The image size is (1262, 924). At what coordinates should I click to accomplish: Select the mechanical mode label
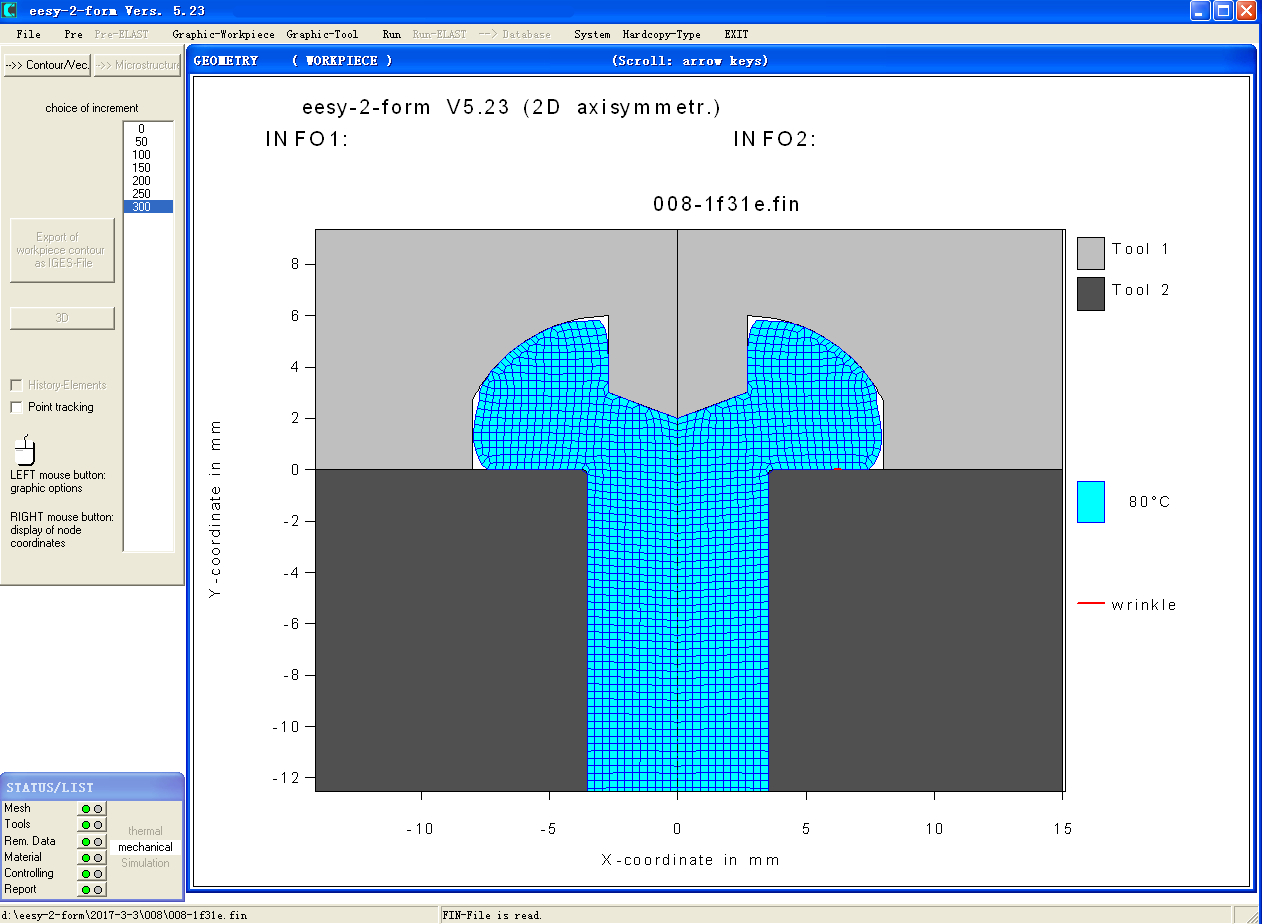(x=145, y=847)
